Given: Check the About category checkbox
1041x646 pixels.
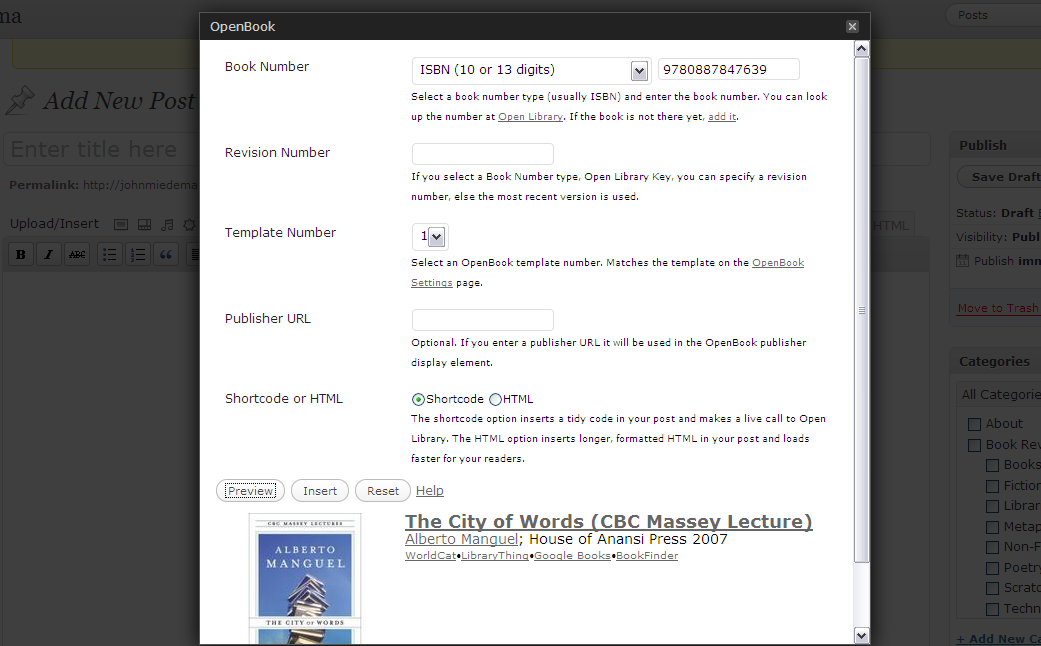Looking at the screenshot, I should click(x=975, y=424).
